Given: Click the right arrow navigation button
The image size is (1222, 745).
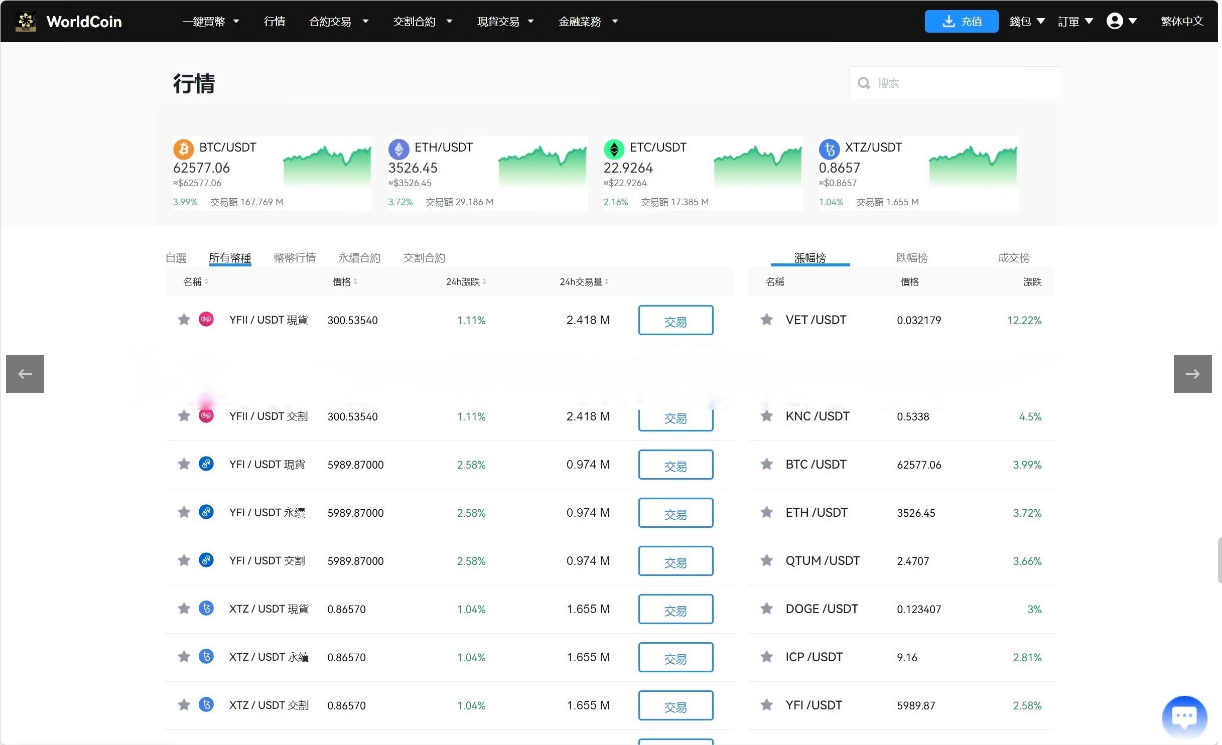Looking at the screenshot, I should pos(1192,374).
